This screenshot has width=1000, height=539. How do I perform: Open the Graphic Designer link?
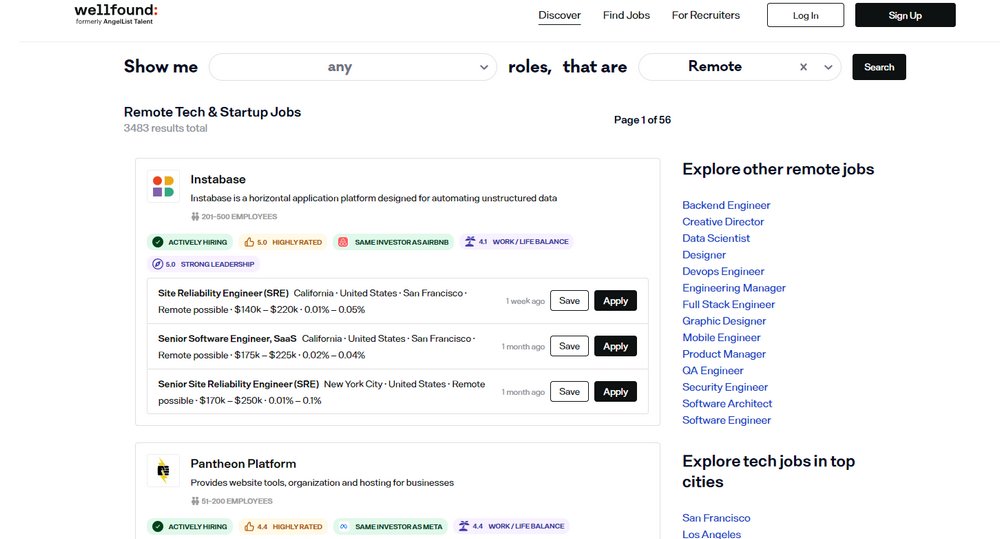click(x=724, y=321)
